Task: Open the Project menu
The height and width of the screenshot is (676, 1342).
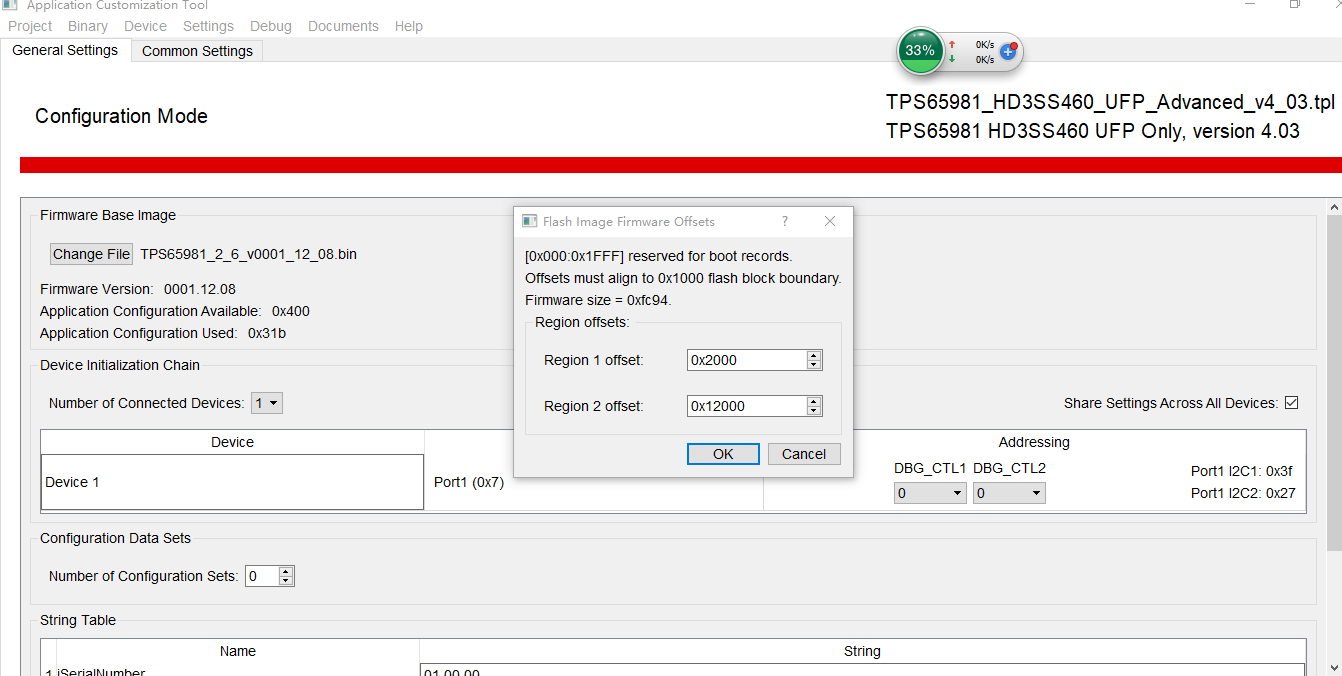Action: tap(30, 26)
